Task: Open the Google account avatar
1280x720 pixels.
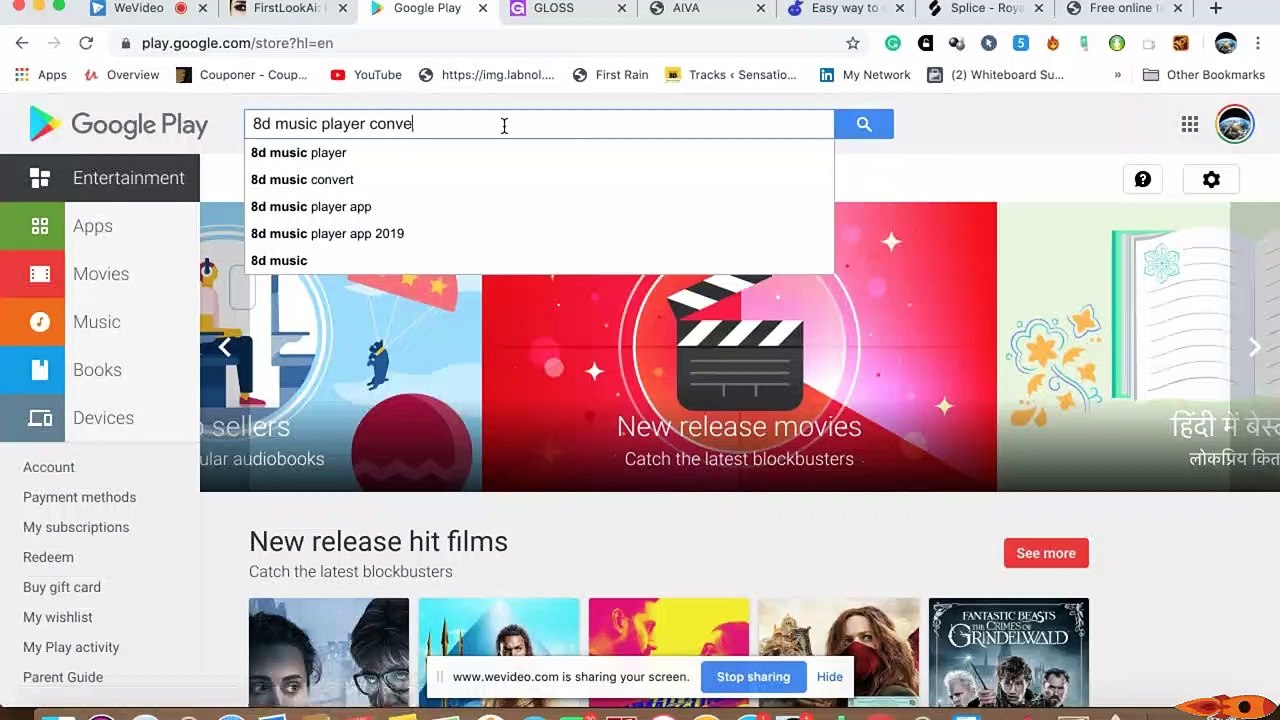Action: (x=1234, y=124)
